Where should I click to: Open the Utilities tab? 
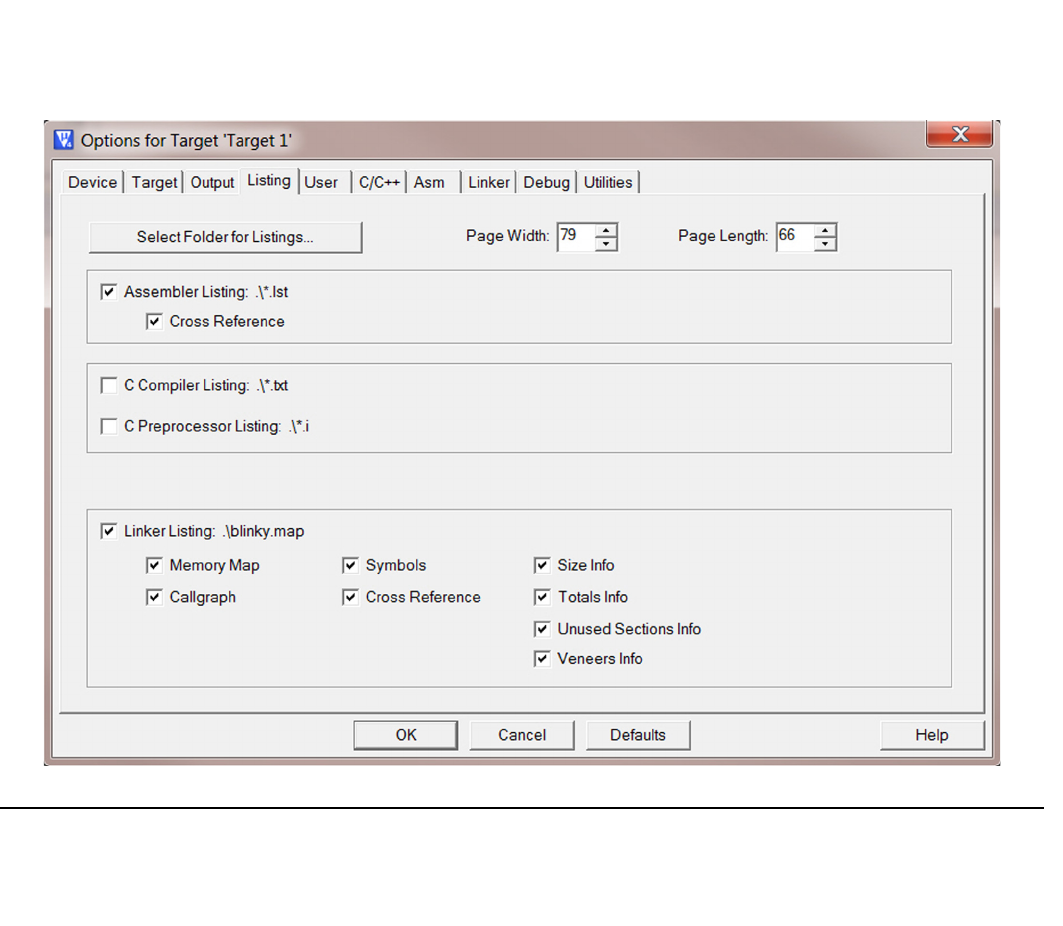point(608,182)
